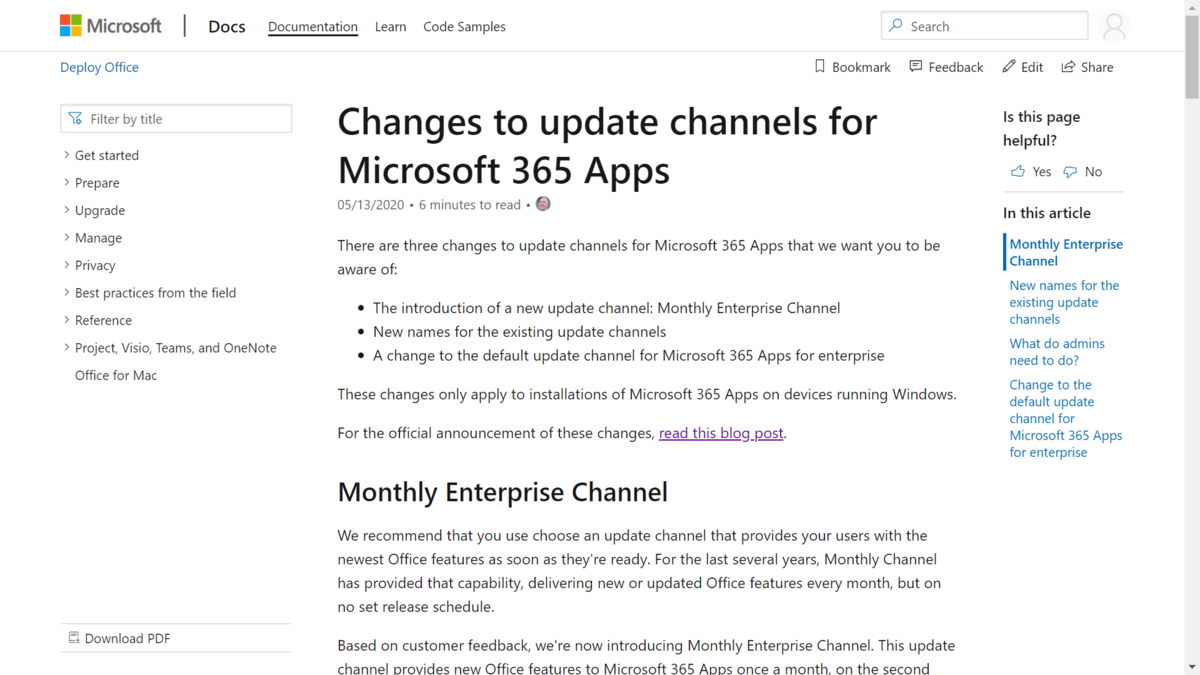1200x675 pixels.
Task: Click the Feedback button label
Action: click(x=955, y=67)
